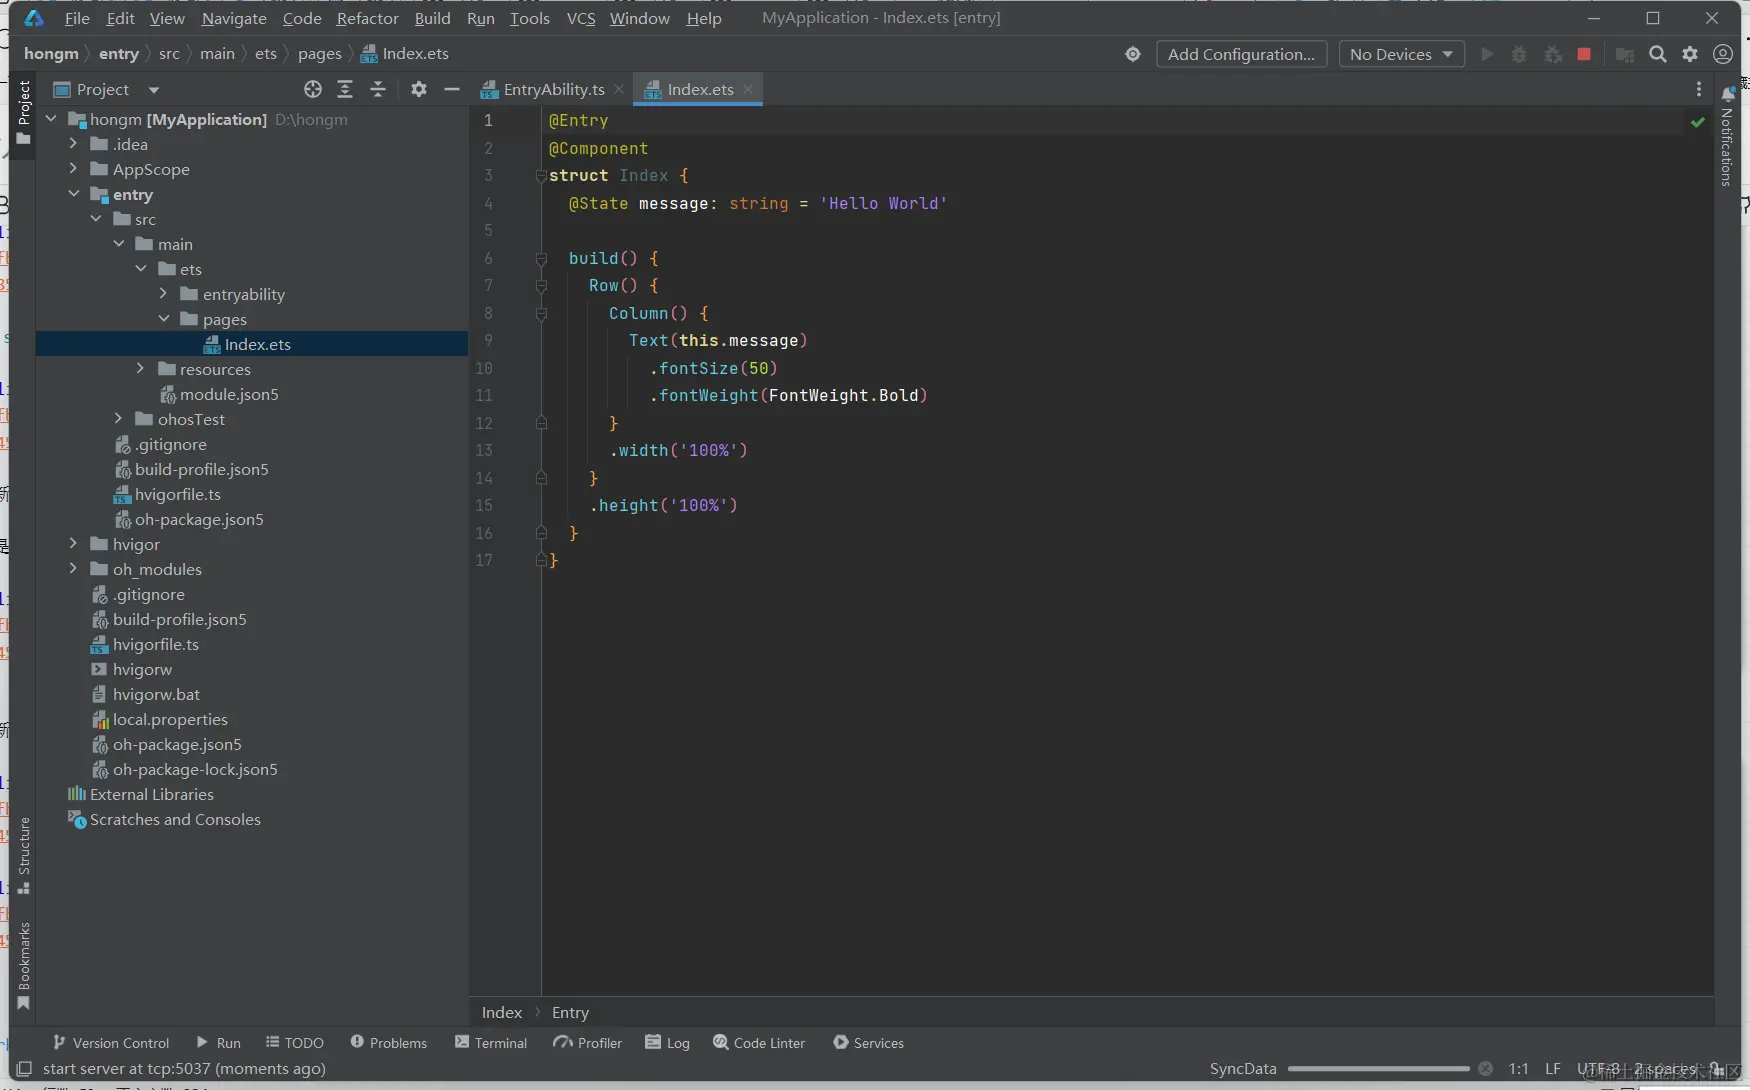Open the Refactor menu

click(367, 18)
